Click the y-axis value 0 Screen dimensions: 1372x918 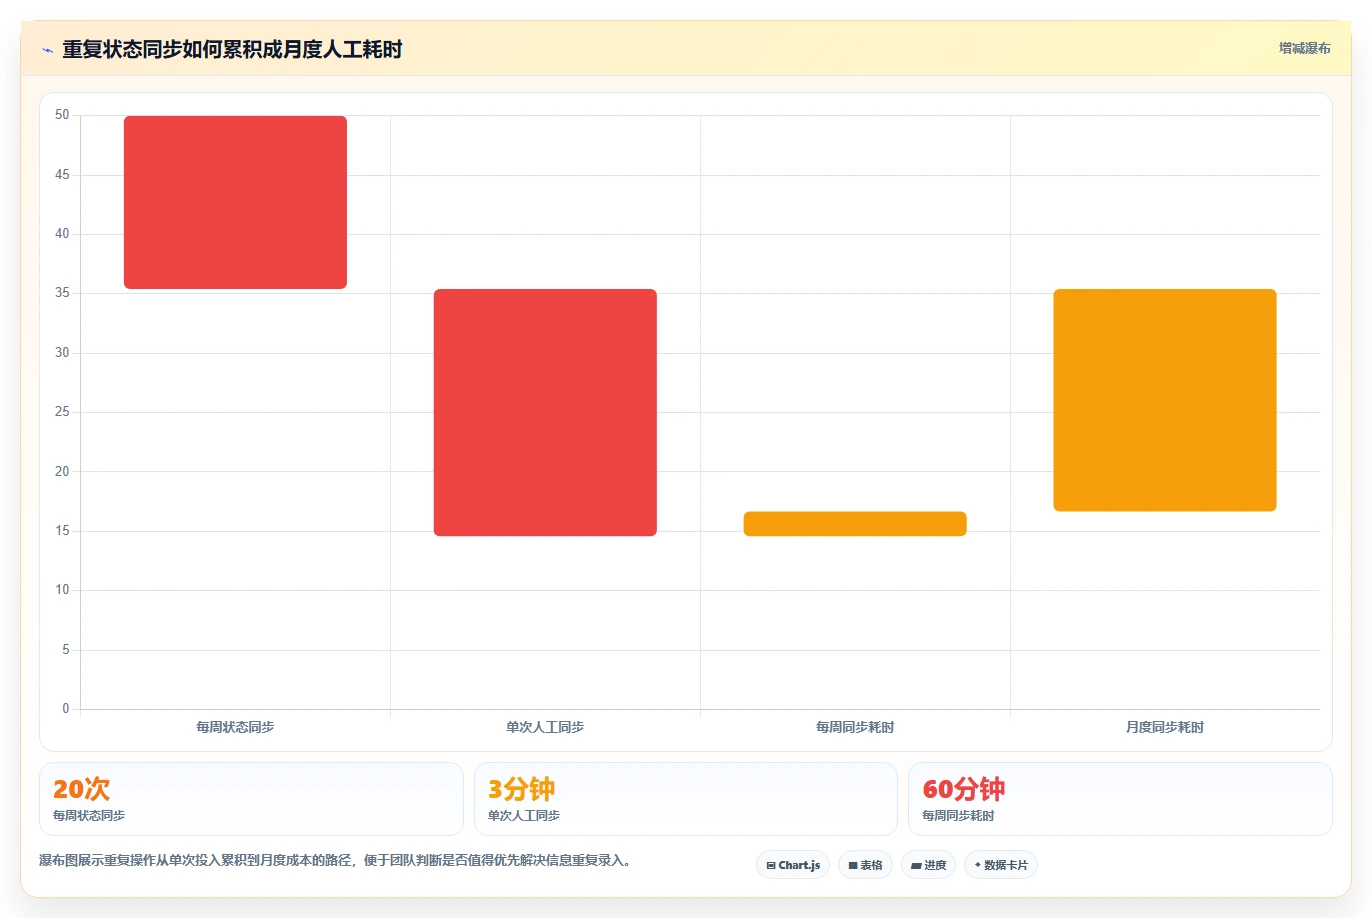click(x=66, y=709)
